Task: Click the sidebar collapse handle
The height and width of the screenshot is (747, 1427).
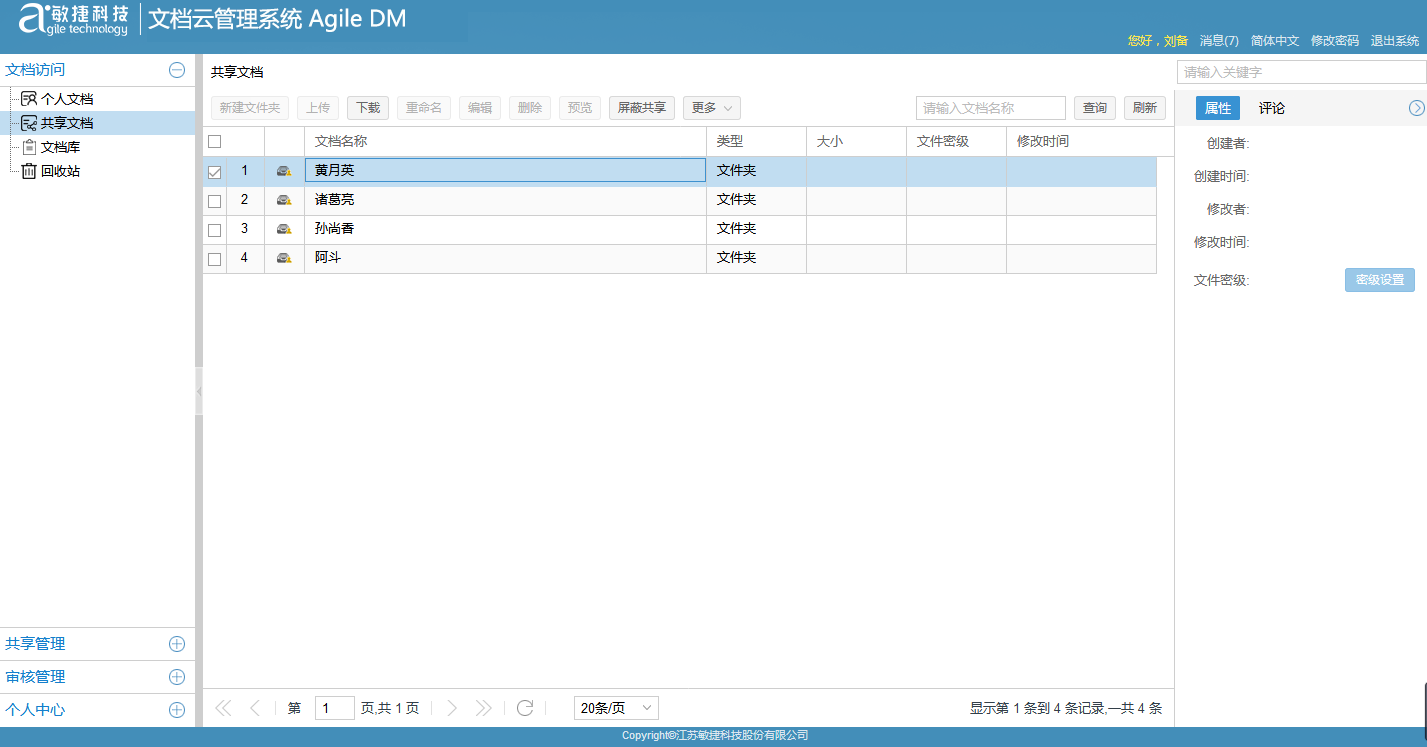Action: [199, 391]
